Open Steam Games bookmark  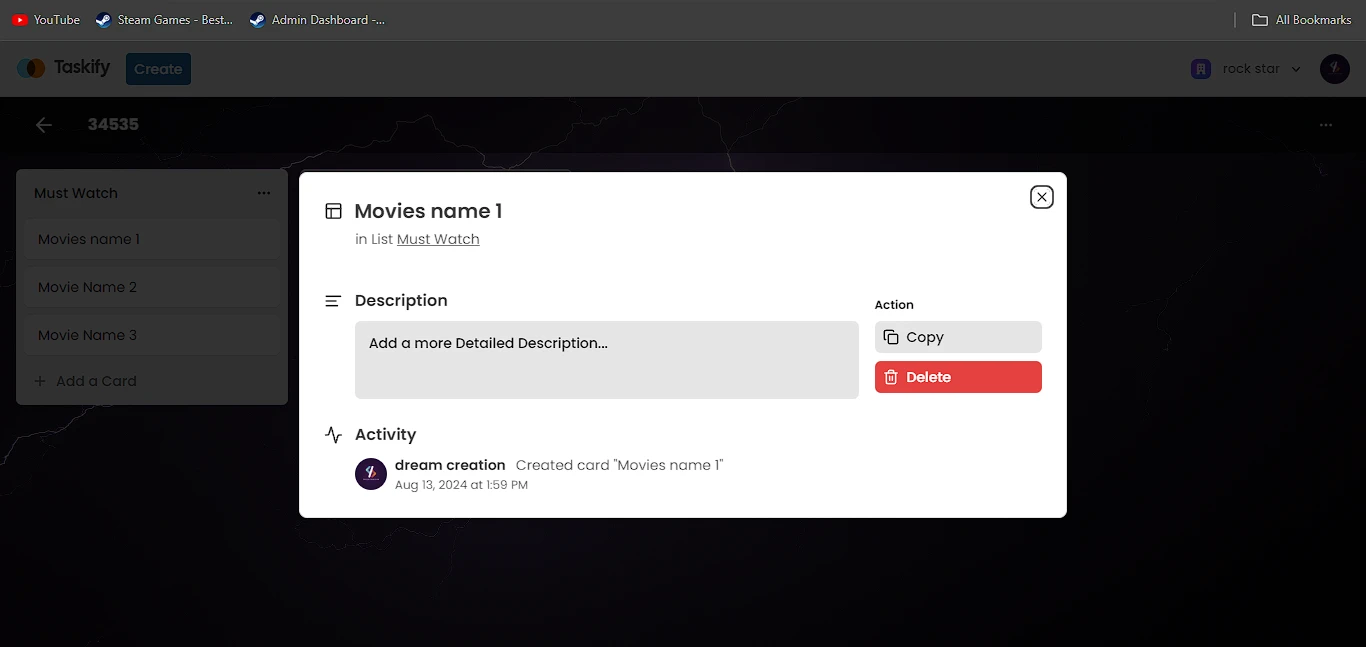coord(164,20)
